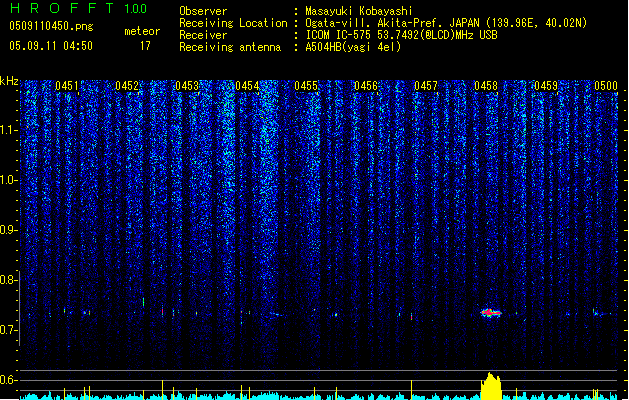Click the 'Observer' field label

coord(203,11)
